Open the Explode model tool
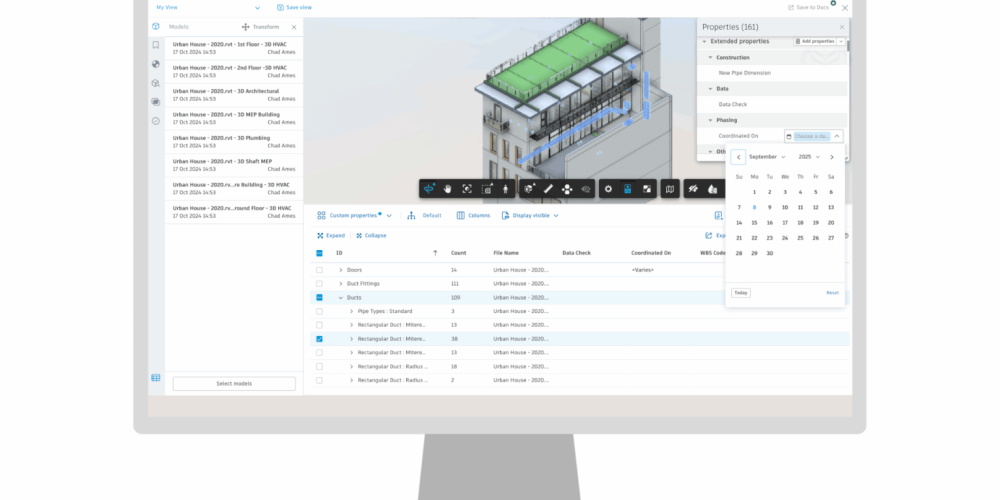Screen dimensions: 1000x500 567,189
